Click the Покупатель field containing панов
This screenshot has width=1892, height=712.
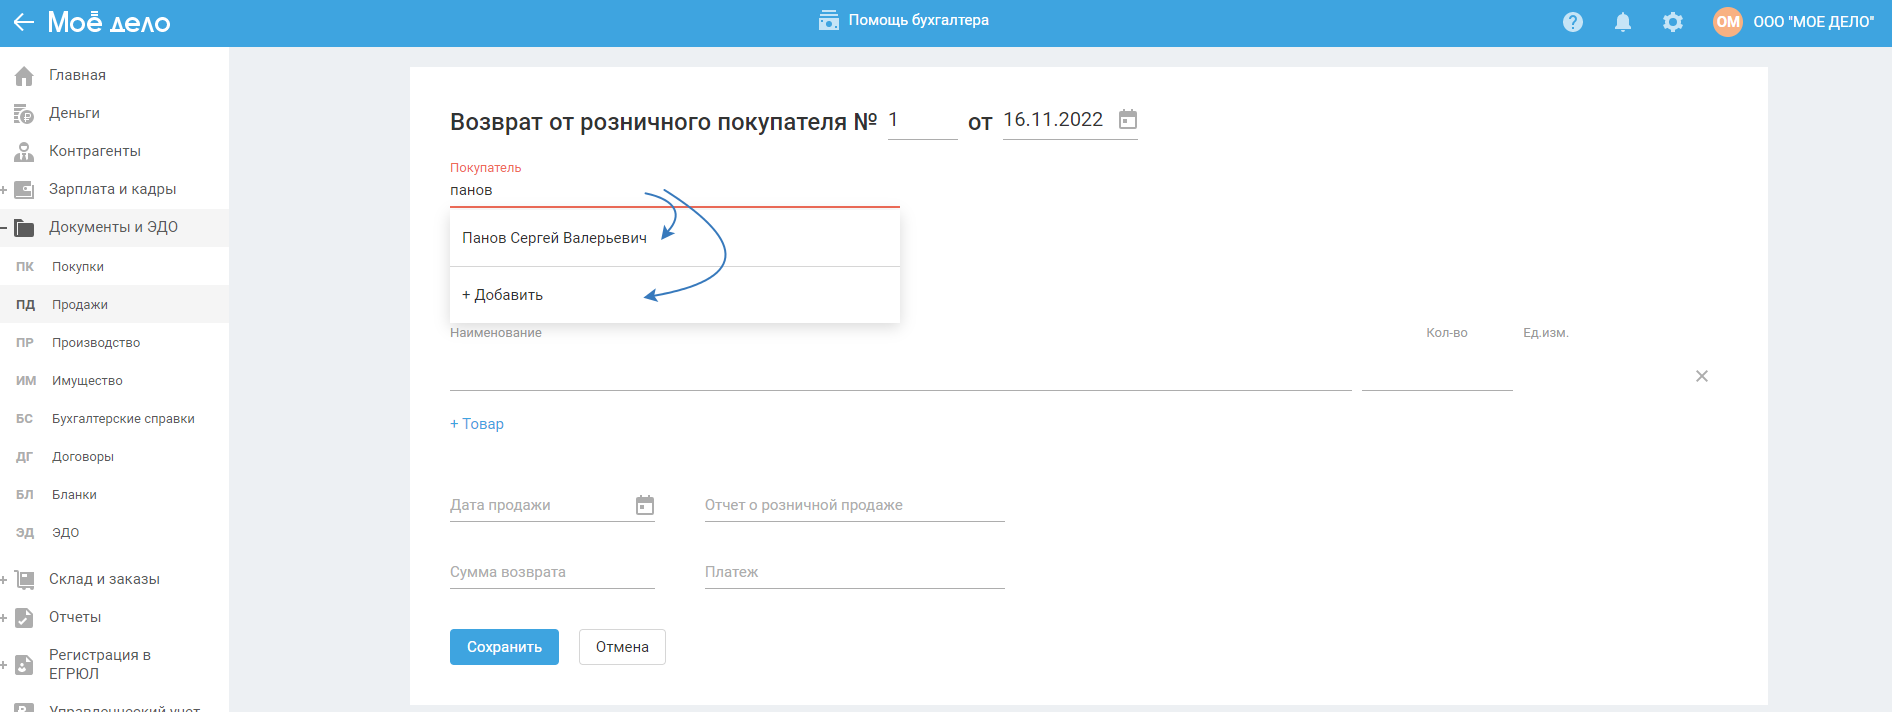(x=675, y=190)
